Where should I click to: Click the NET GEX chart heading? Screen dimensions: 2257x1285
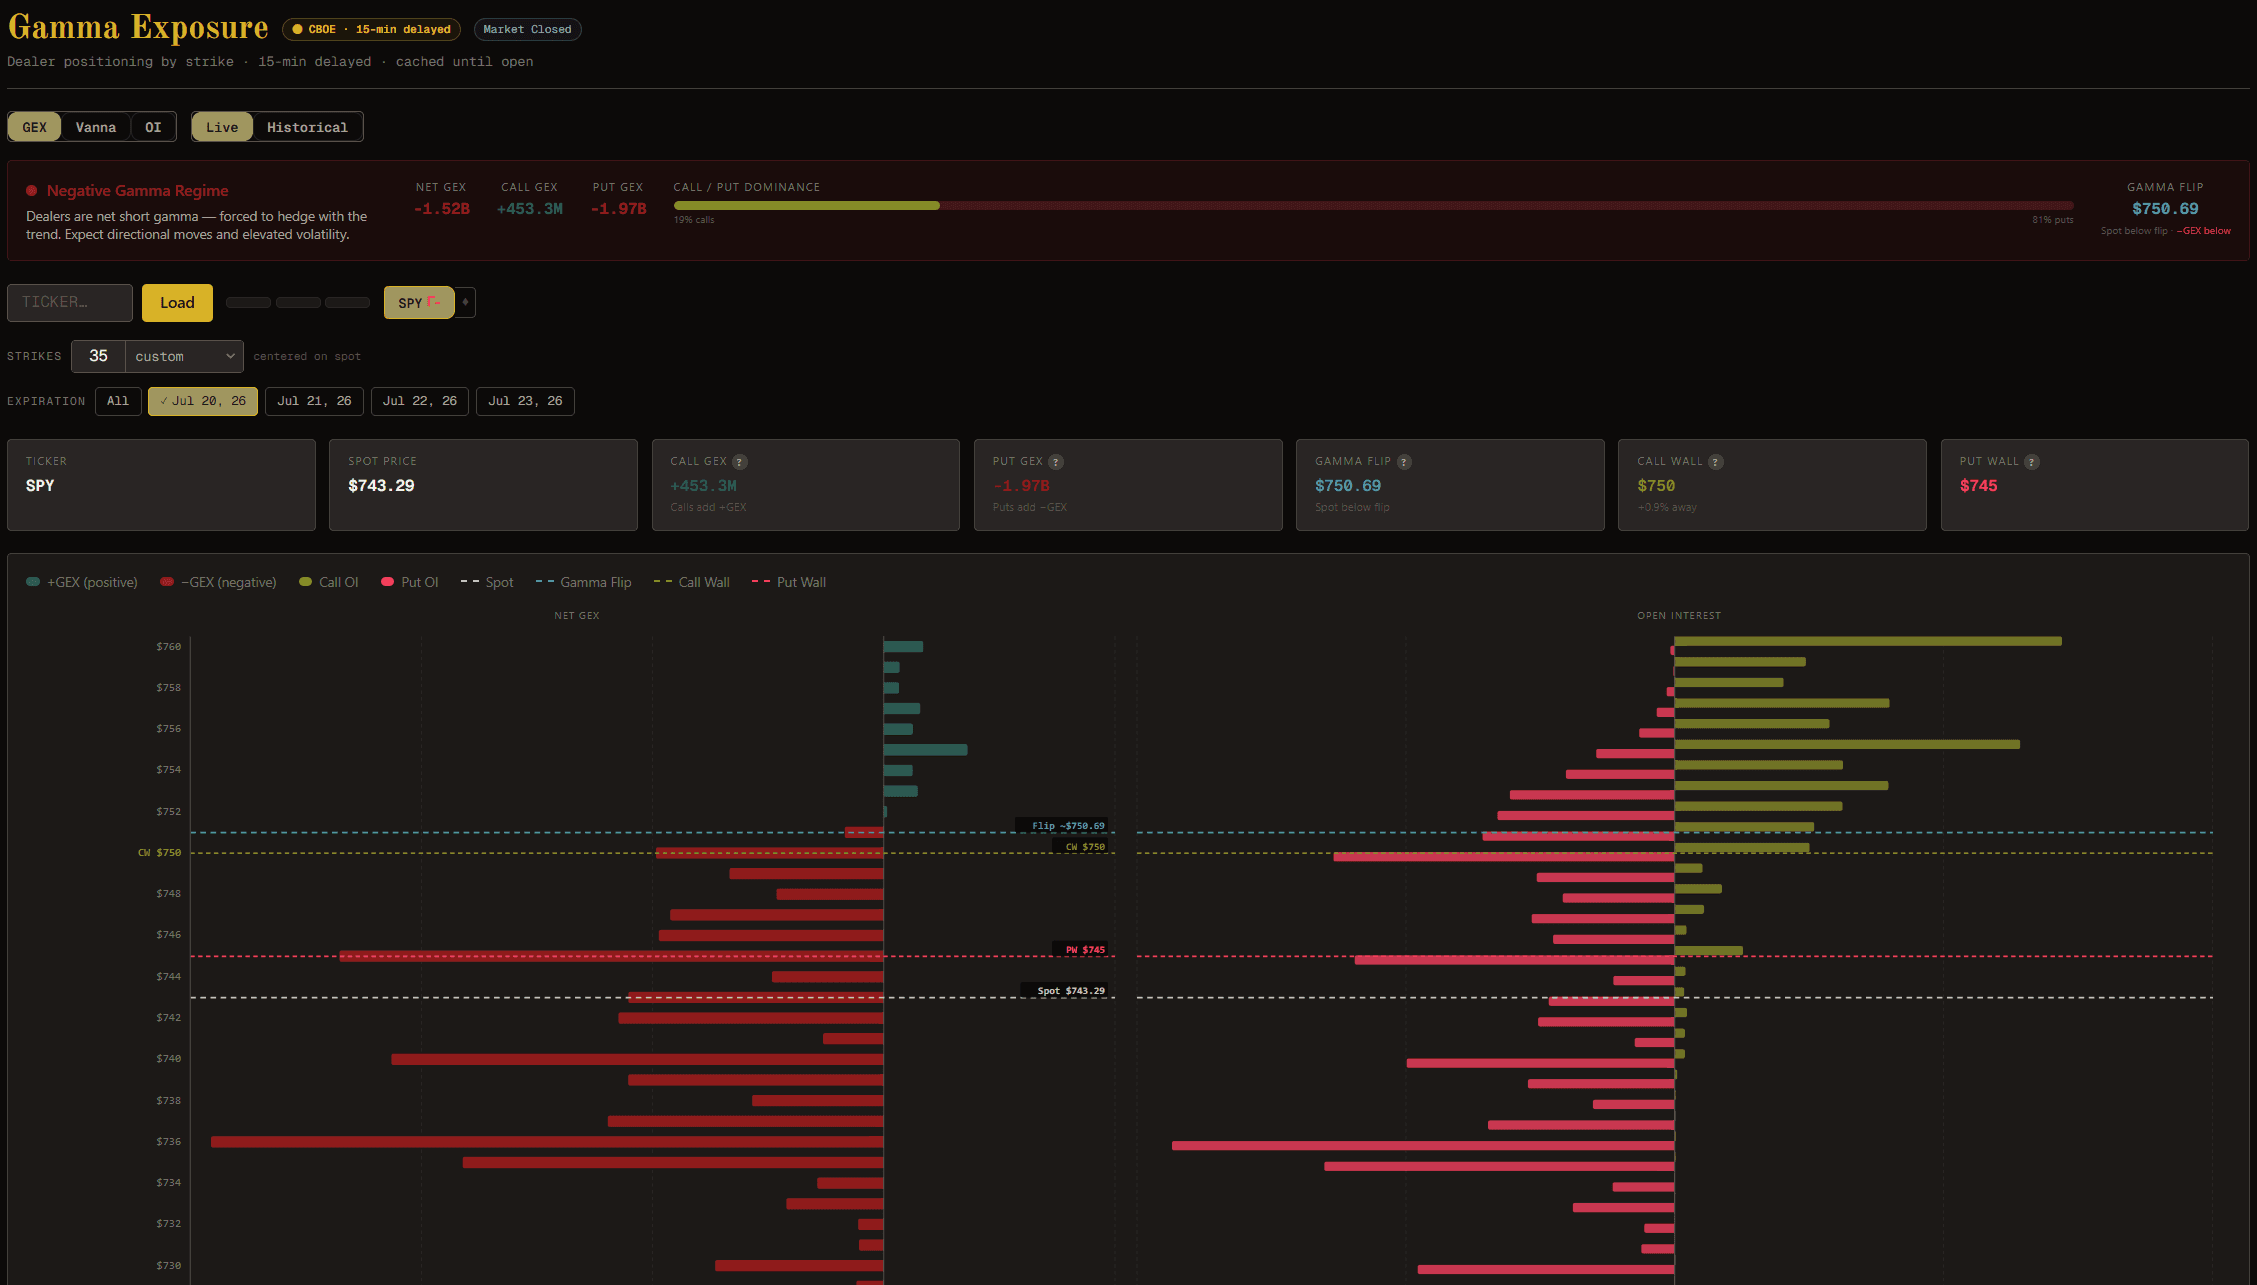pos(576,616)
